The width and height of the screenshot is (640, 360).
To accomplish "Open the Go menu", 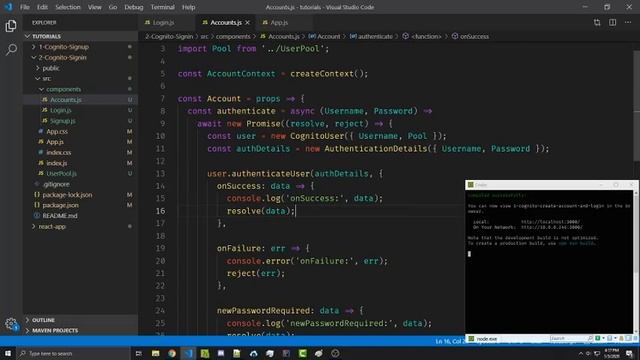I will (113, 7).
